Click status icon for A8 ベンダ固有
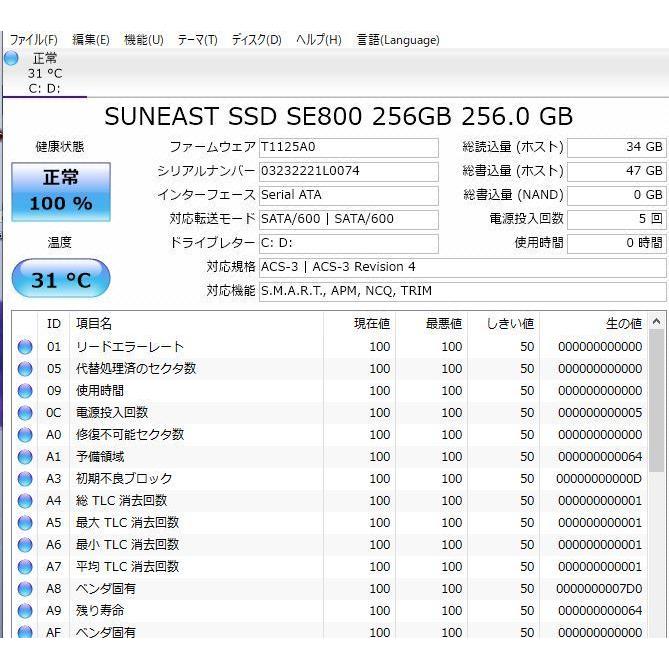The width and height of the screenshot is (669, 669). (25, 589)
